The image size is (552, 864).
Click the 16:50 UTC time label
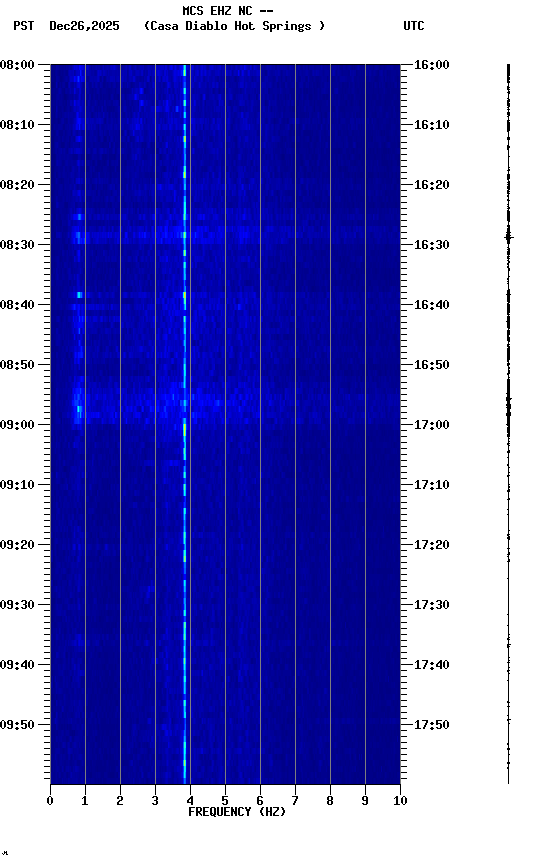tap(431, 365)
